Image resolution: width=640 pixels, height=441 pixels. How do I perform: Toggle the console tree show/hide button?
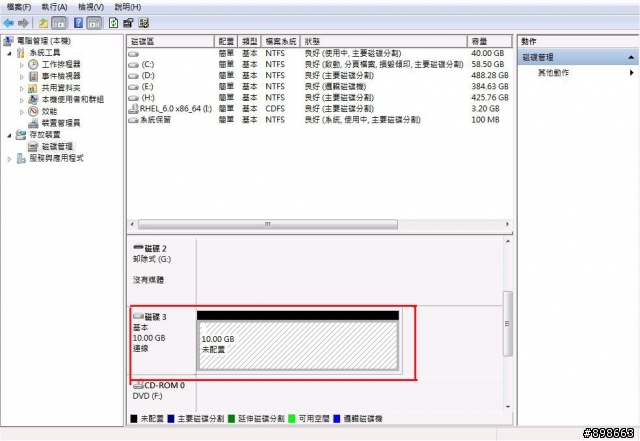(59, 23)
